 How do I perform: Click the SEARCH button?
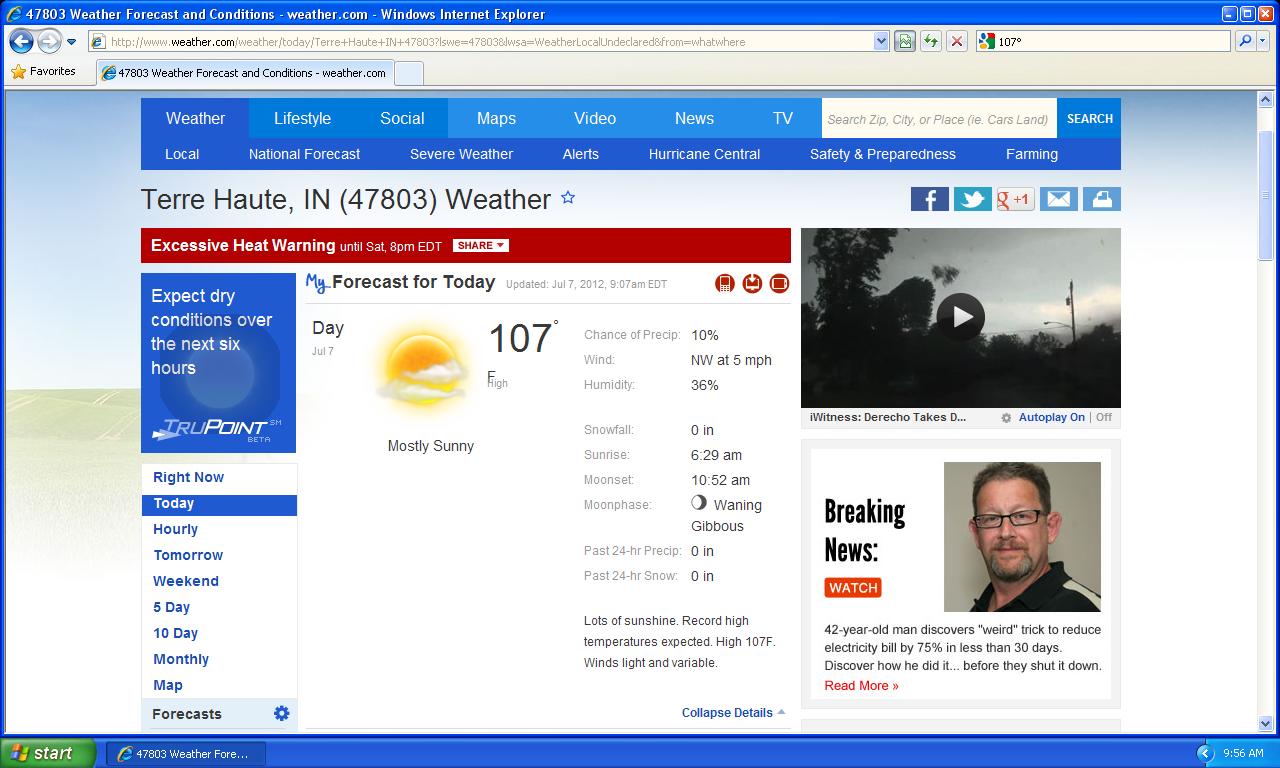click(x=1089, y=118)
